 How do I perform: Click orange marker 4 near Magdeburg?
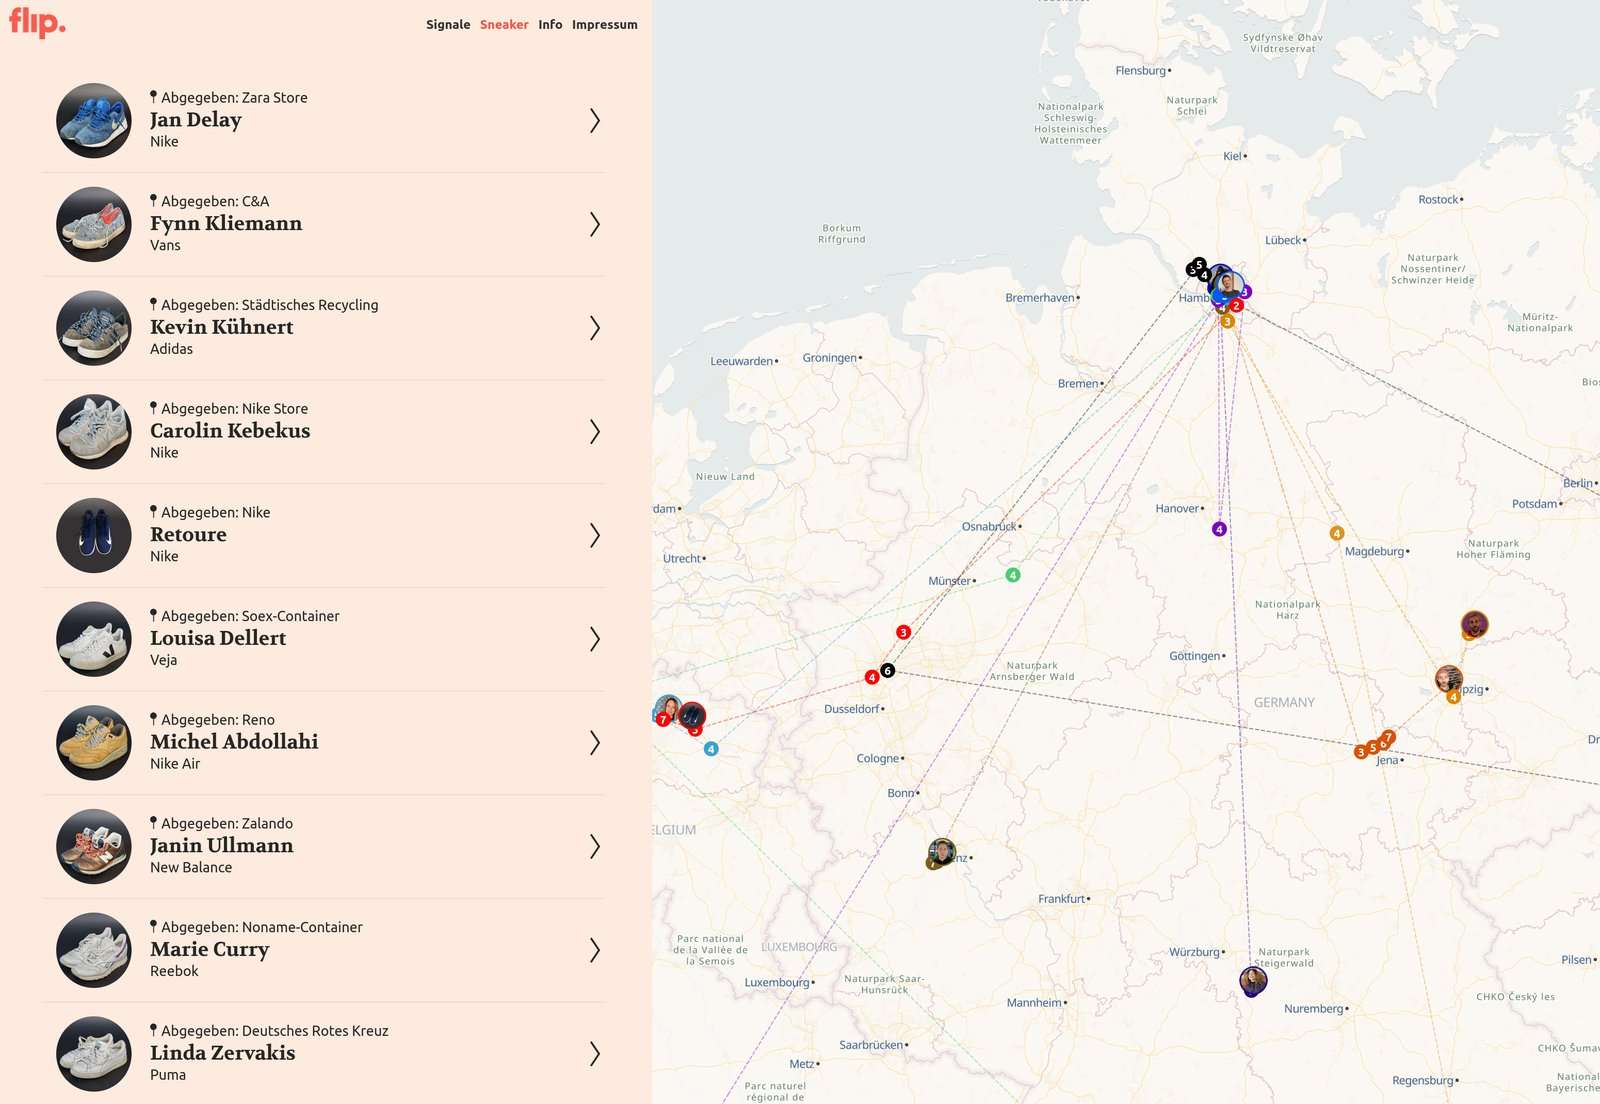[x=1337, y=533]
